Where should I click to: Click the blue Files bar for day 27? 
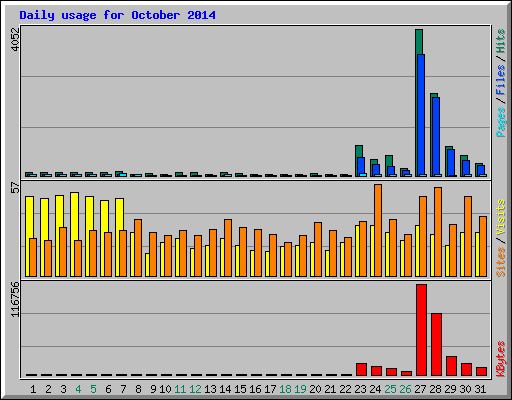click(x=421, y=115)
